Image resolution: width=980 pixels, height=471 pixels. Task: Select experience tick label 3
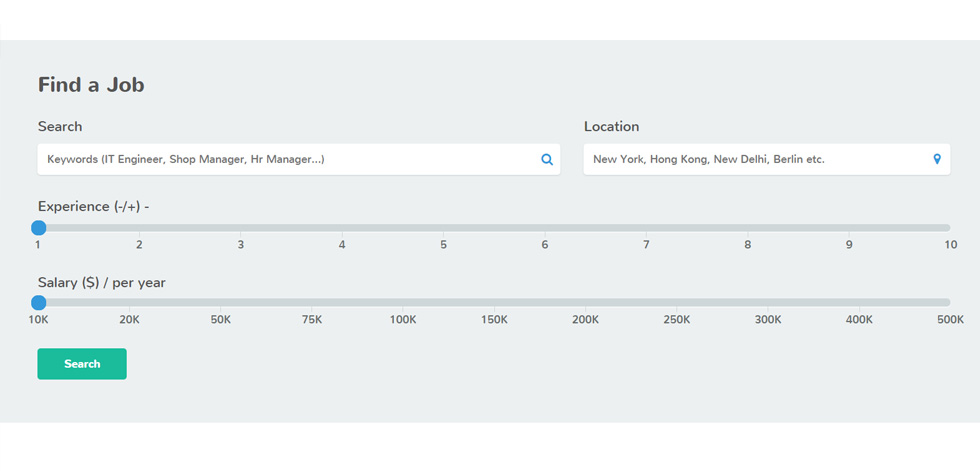tap(241, 245)
